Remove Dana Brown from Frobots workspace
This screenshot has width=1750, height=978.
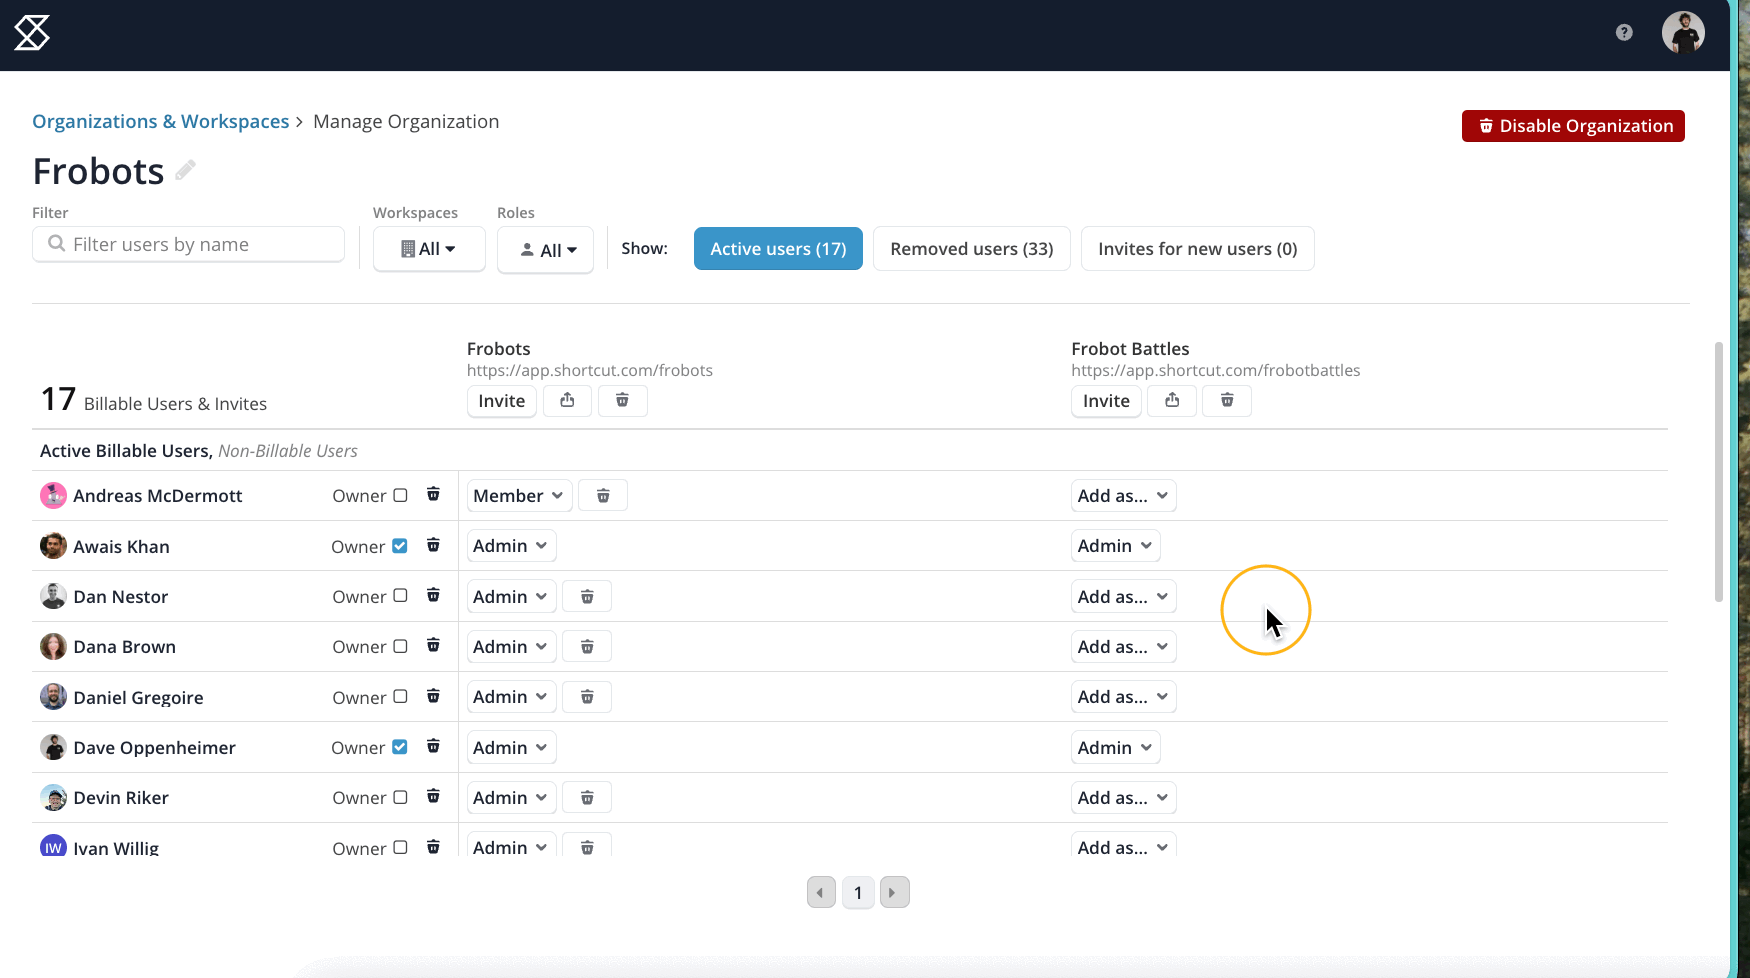click(x=587, y=647)
